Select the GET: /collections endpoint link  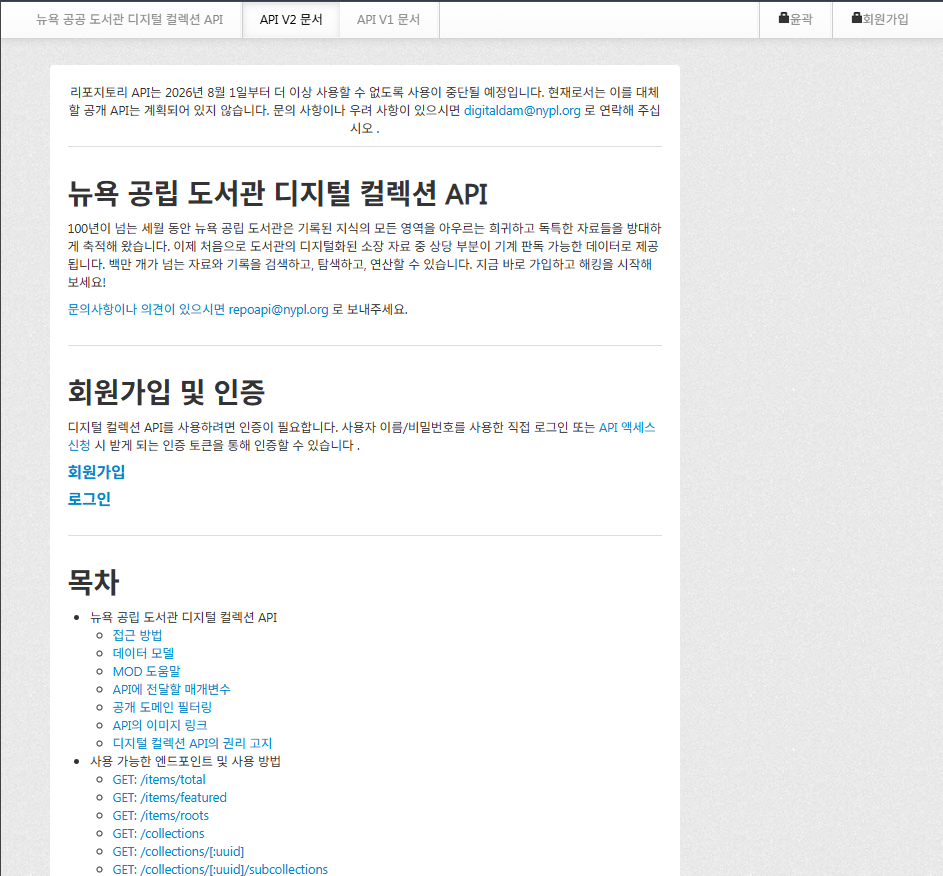click(x=158, y=833)
